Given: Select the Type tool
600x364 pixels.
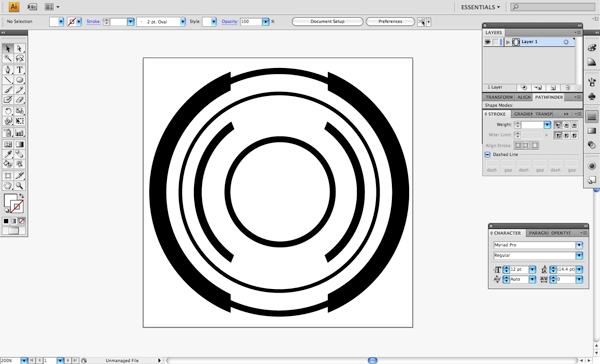Looking at the screenshot, I should coord(20,70).
